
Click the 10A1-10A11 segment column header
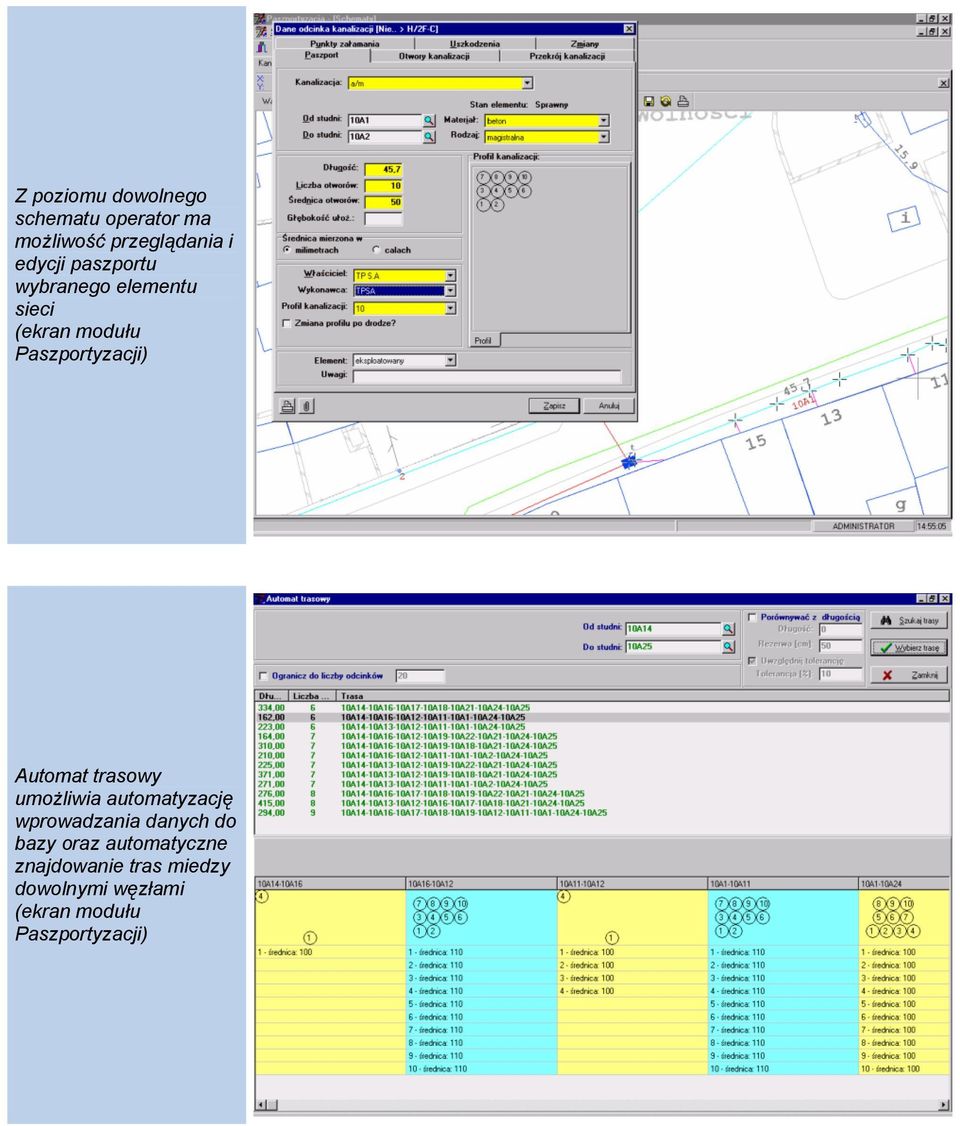click(783, 884)
